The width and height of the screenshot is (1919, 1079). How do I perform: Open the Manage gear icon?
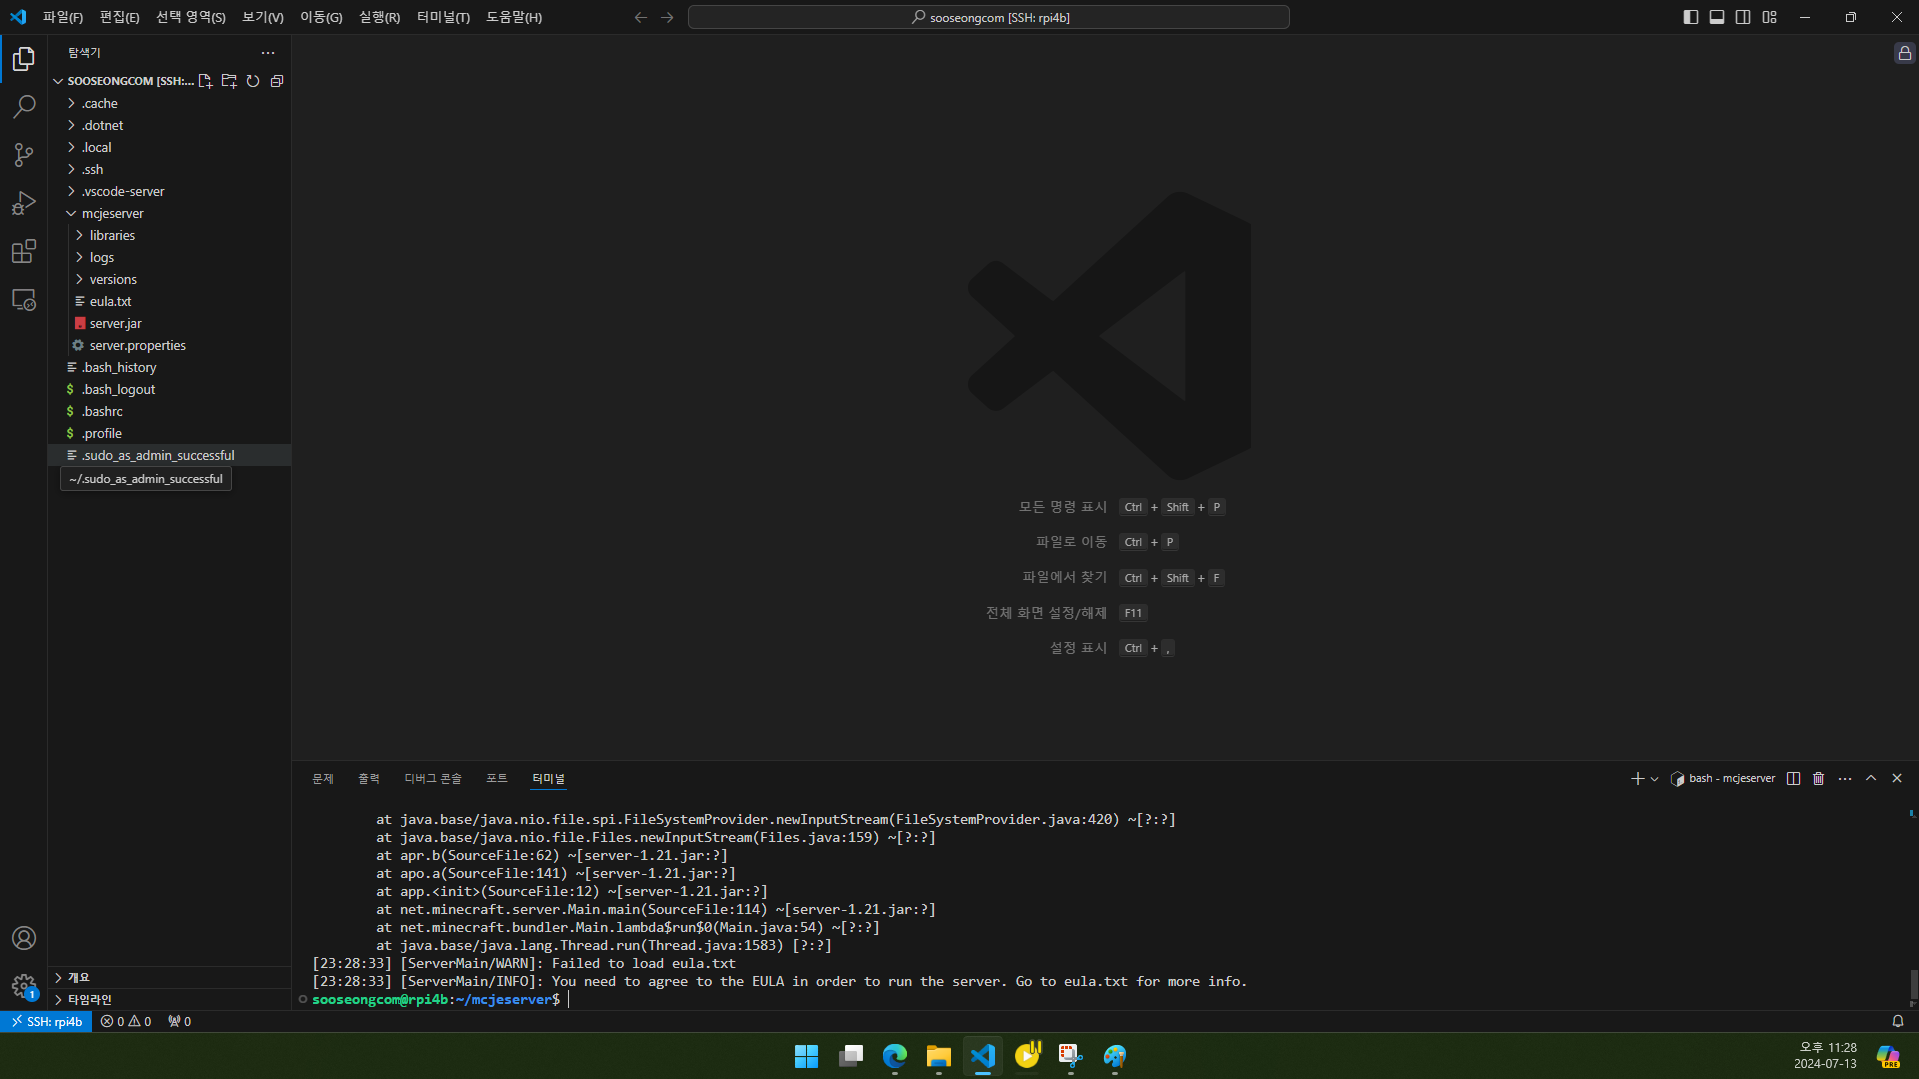[24, 986]
